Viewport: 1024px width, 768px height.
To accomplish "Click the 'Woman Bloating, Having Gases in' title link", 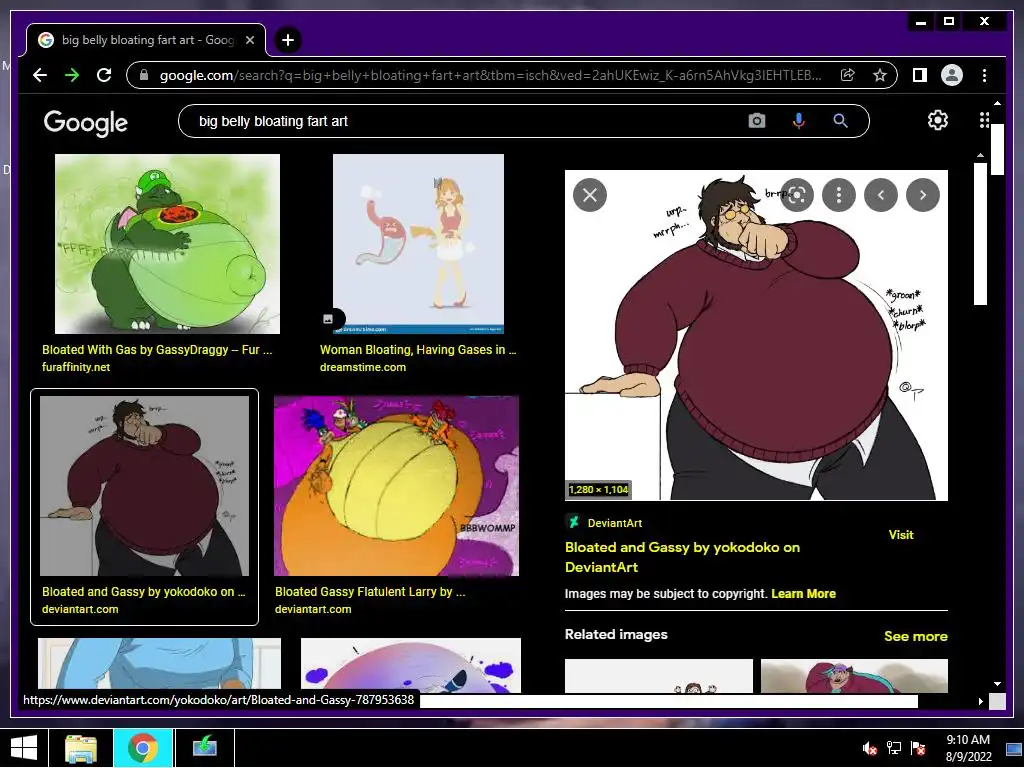I will tap(418, 349).
